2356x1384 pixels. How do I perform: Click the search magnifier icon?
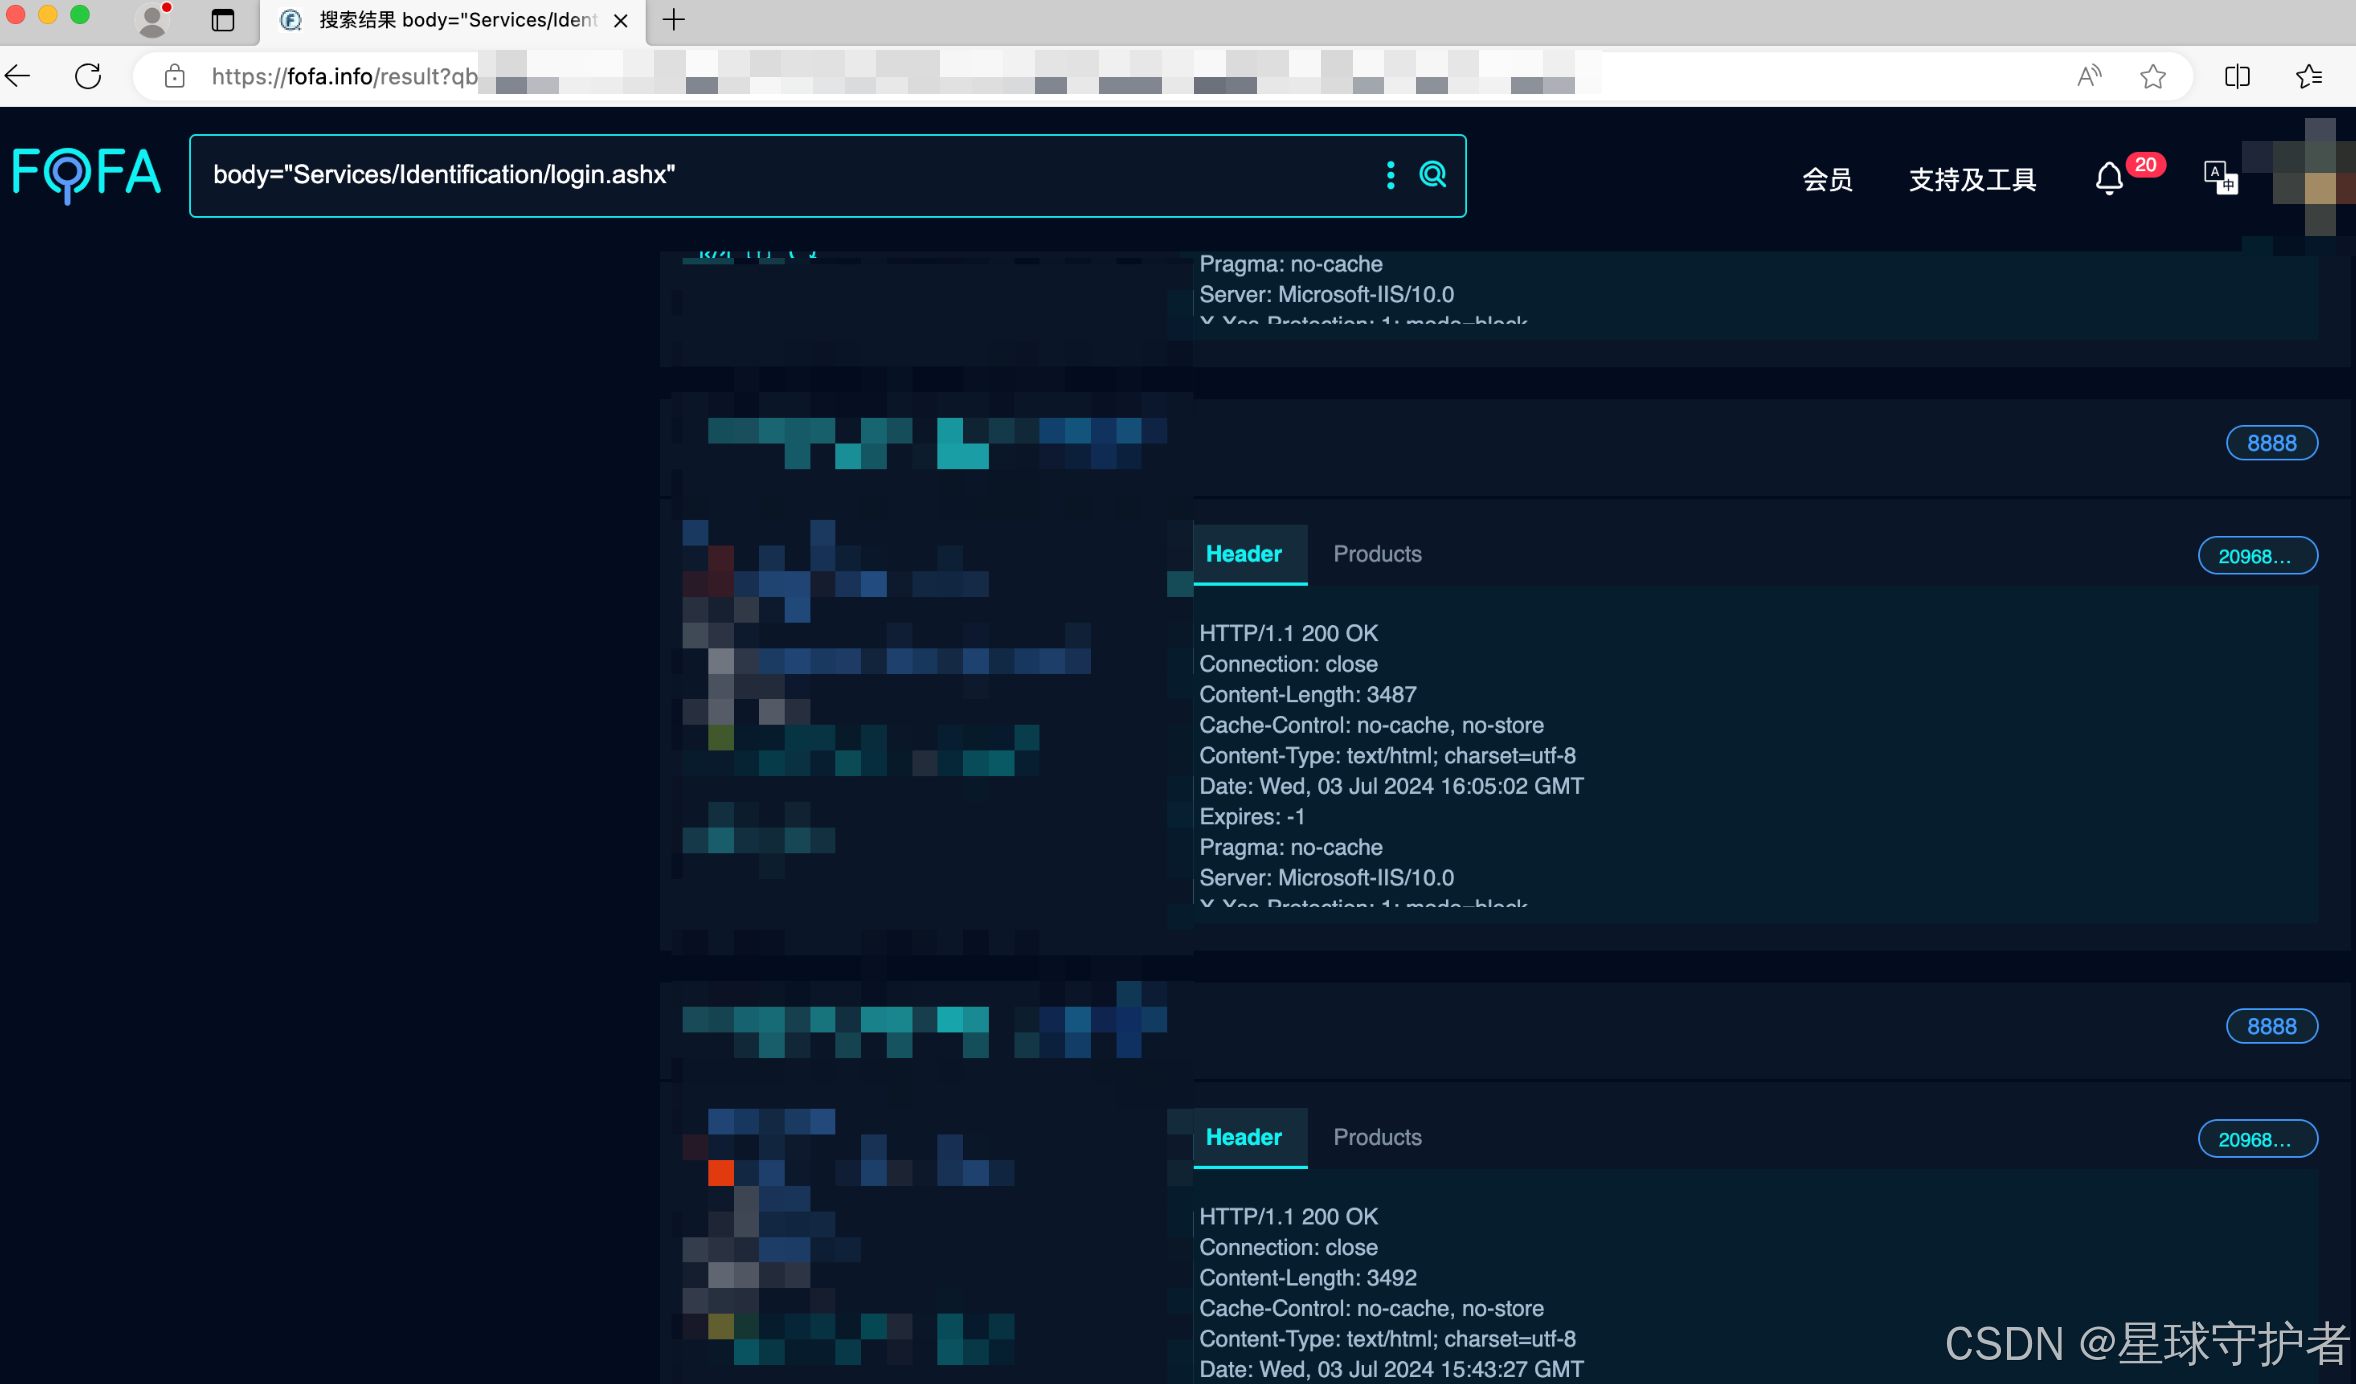[1433, 175]
